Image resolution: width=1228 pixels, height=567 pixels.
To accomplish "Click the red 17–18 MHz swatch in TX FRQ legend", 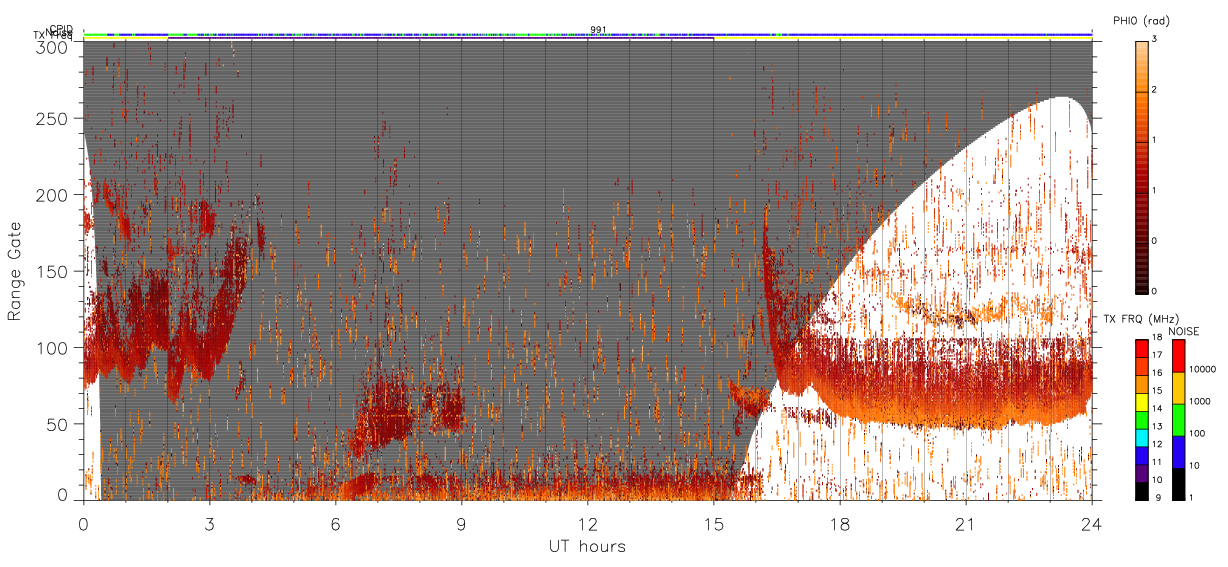I will (x=1141, y=349).
